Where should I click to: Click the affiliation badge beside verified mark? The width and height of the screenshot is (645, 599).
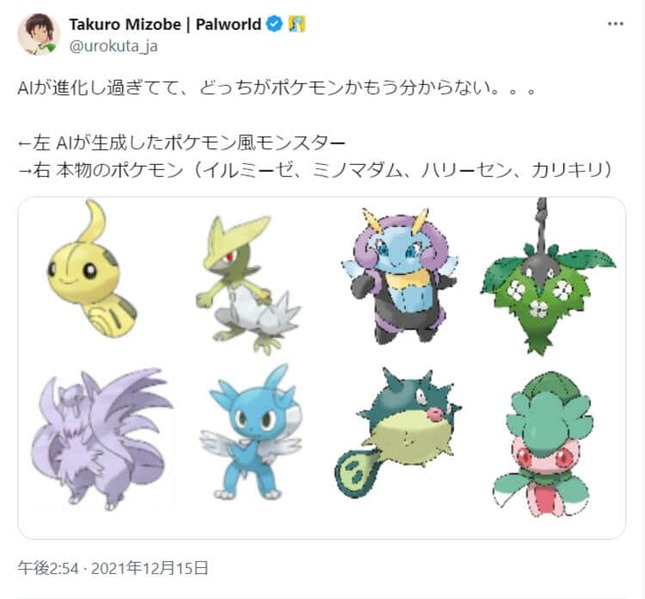297,25
